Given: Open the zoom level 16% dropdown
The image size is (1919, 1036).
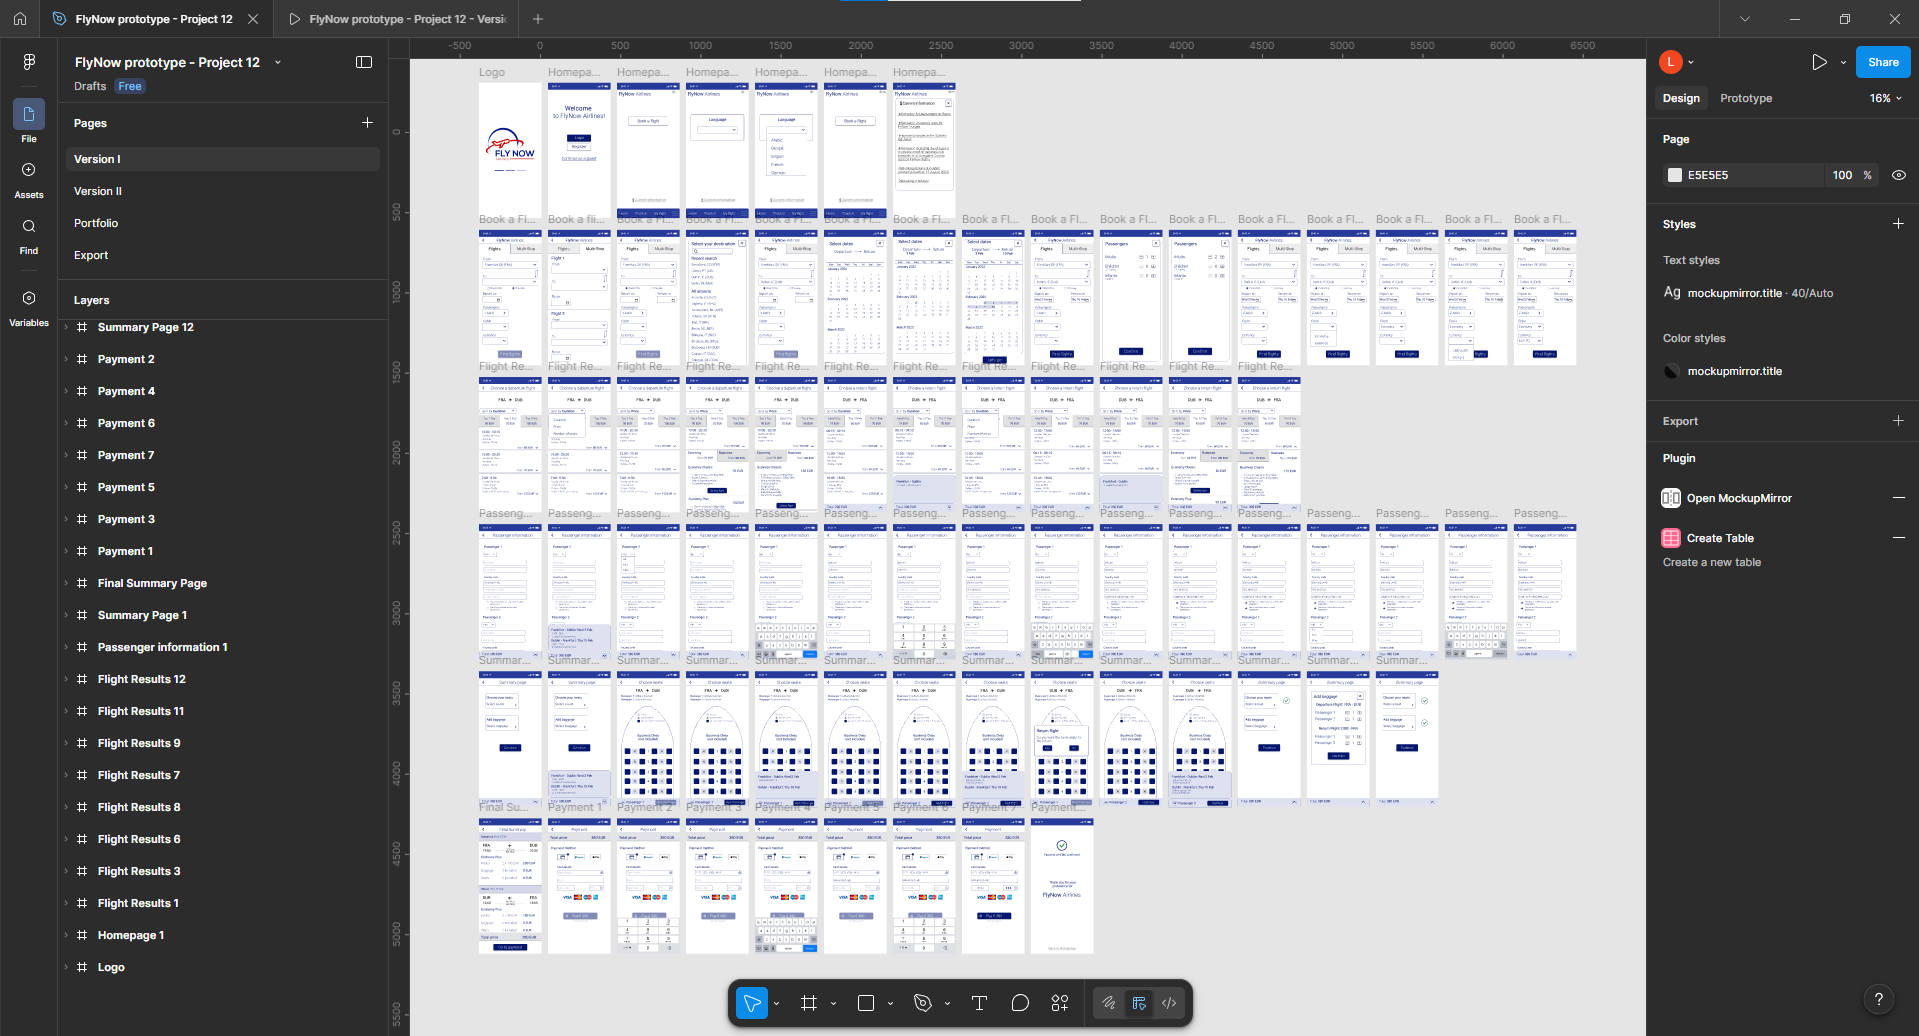Looking at the screenshot, I should (x=1885, y=98).
